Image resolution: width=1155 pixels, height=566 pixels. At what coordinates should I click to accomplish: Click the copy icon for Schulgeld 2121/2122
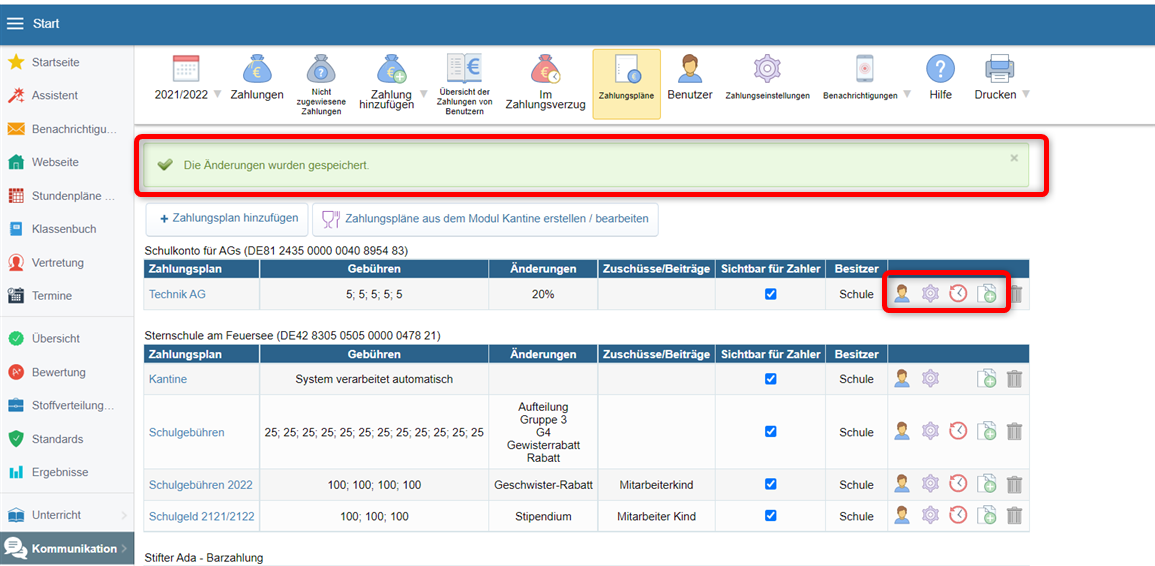[x=986, y=516]
